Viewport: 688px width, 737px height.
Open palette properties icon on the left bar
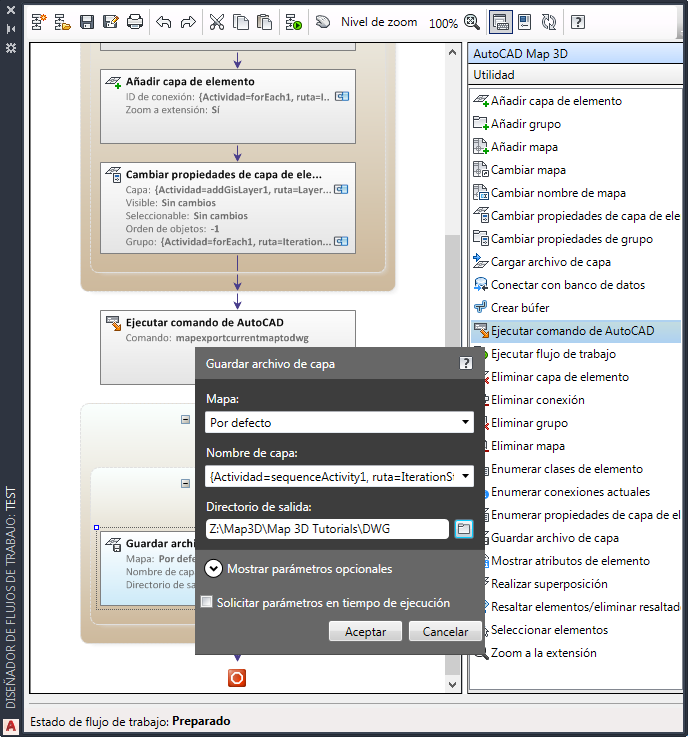(x=11, y=48)
